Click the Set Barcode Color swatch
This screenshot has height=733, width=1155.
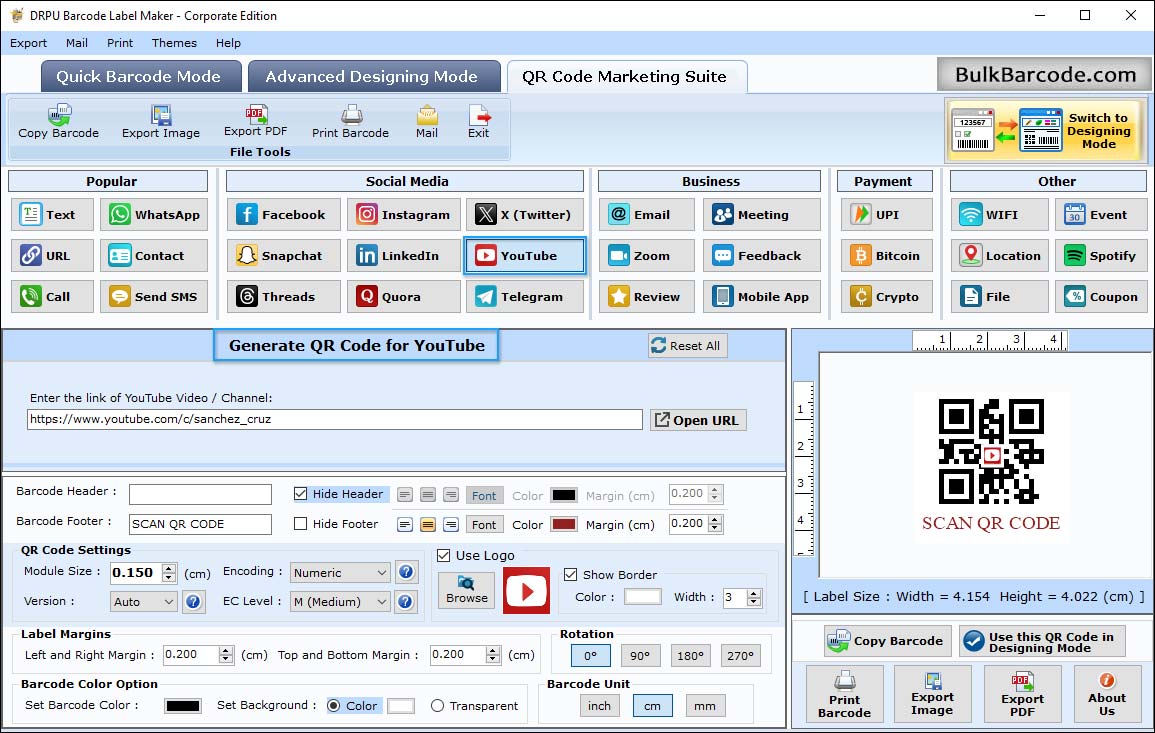point(183,706)
